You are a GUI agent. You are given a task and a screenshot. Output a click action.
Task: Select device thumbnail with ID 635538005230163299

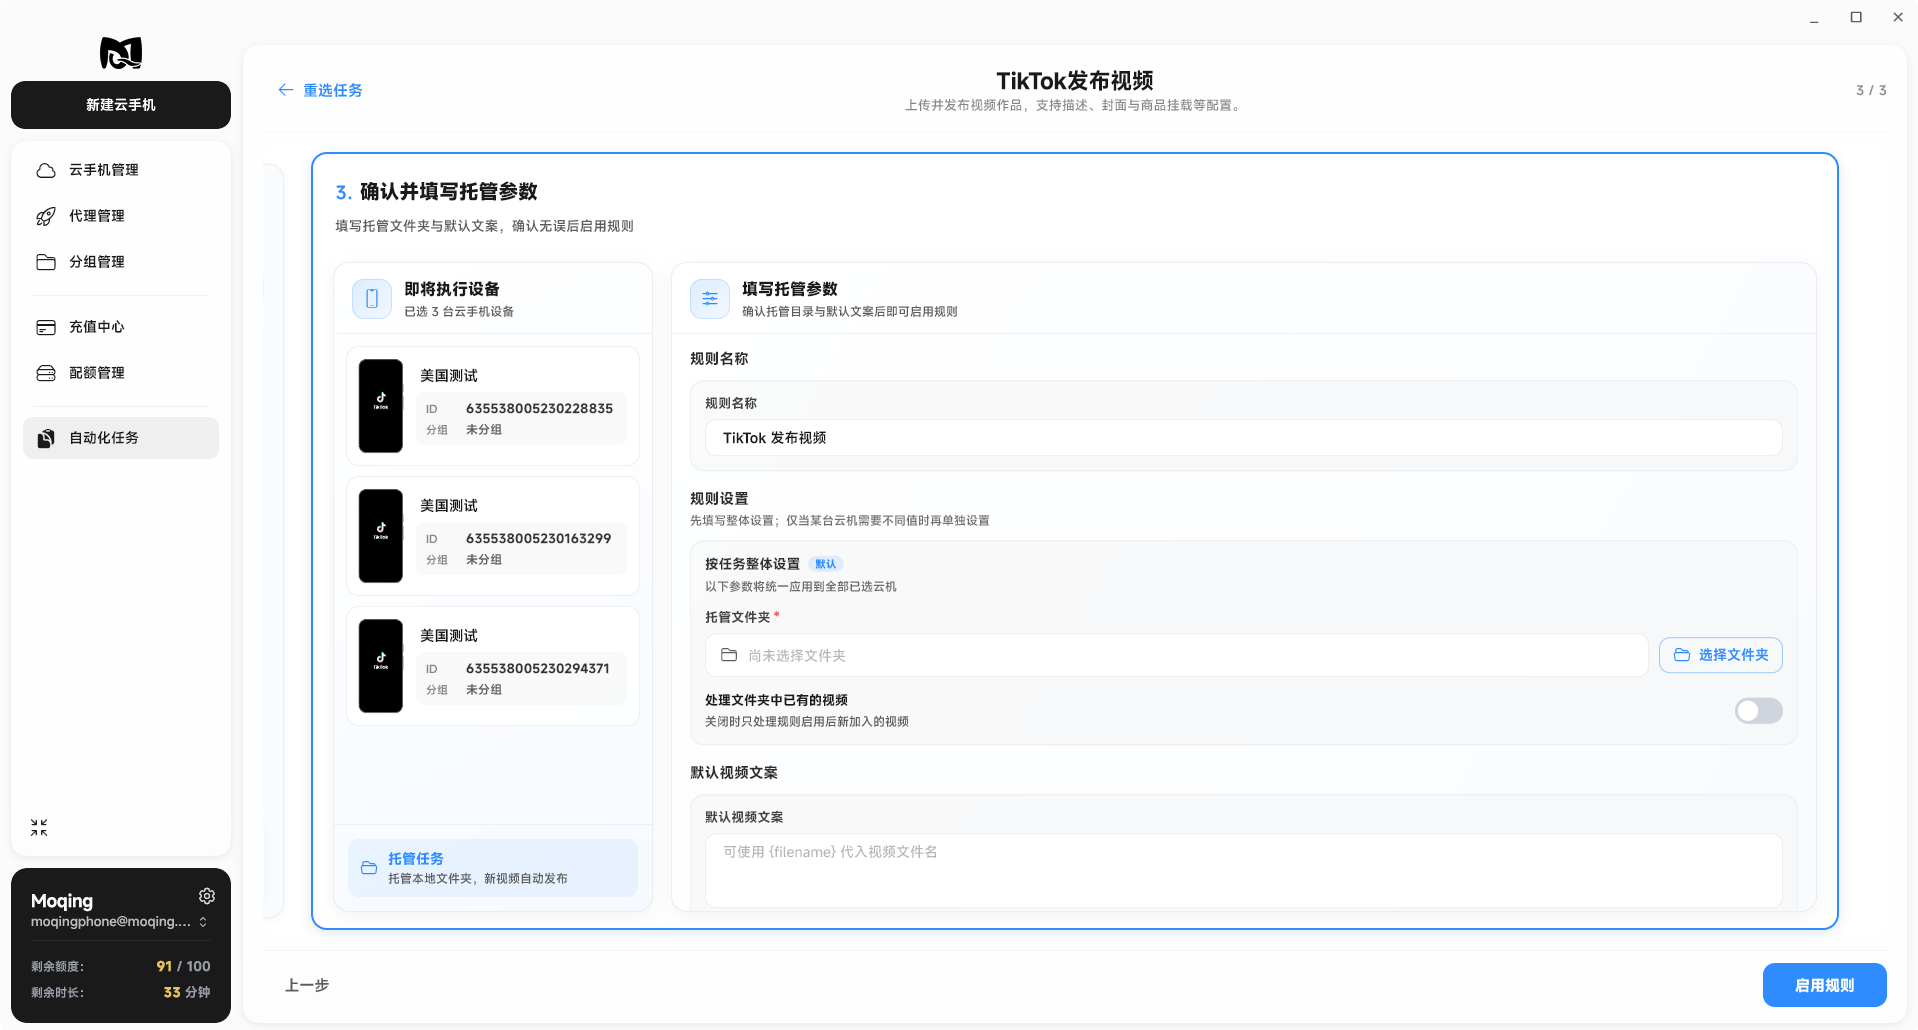pyautogui.click(x=381, y=536)
